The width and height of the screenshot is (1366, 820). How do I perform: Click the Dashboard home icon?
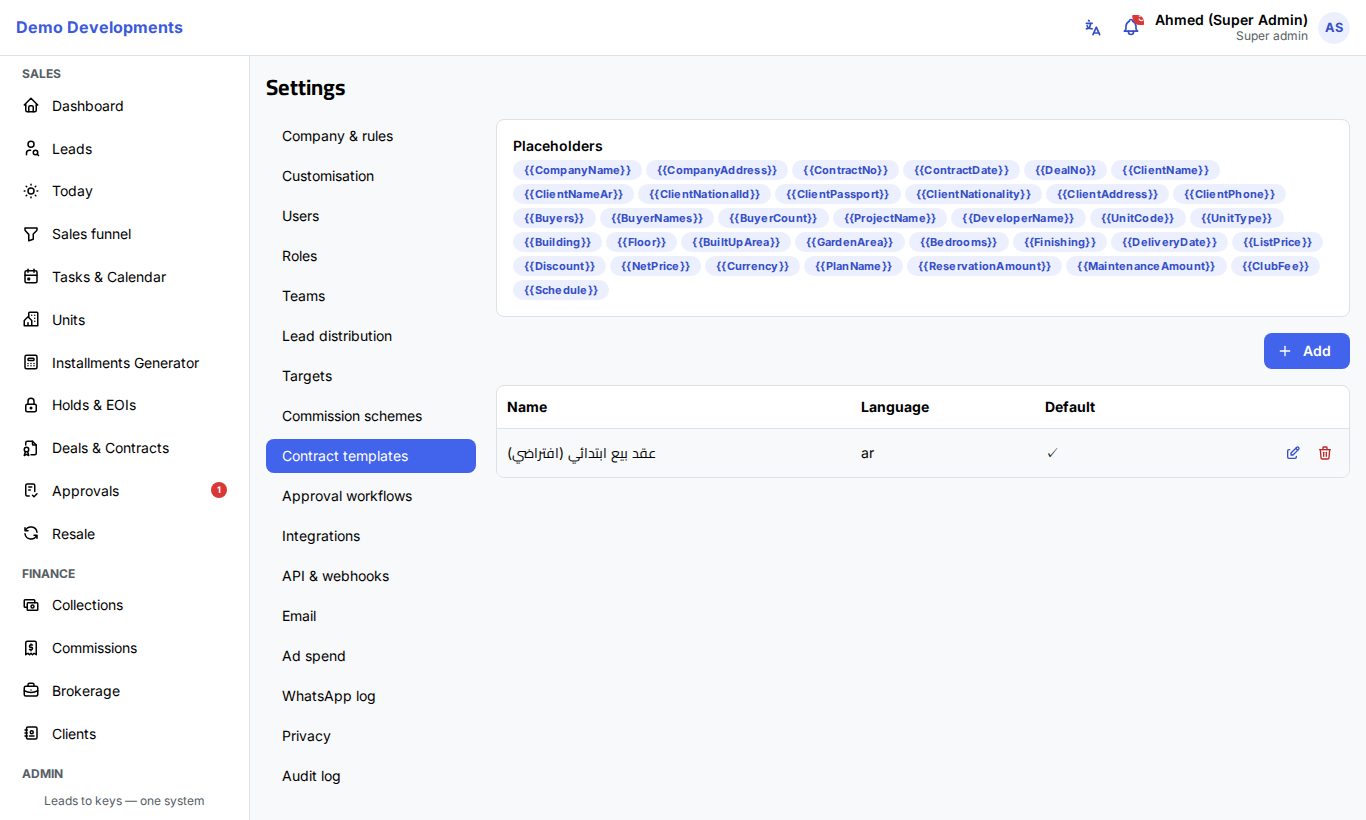click(x=31, y=106)
